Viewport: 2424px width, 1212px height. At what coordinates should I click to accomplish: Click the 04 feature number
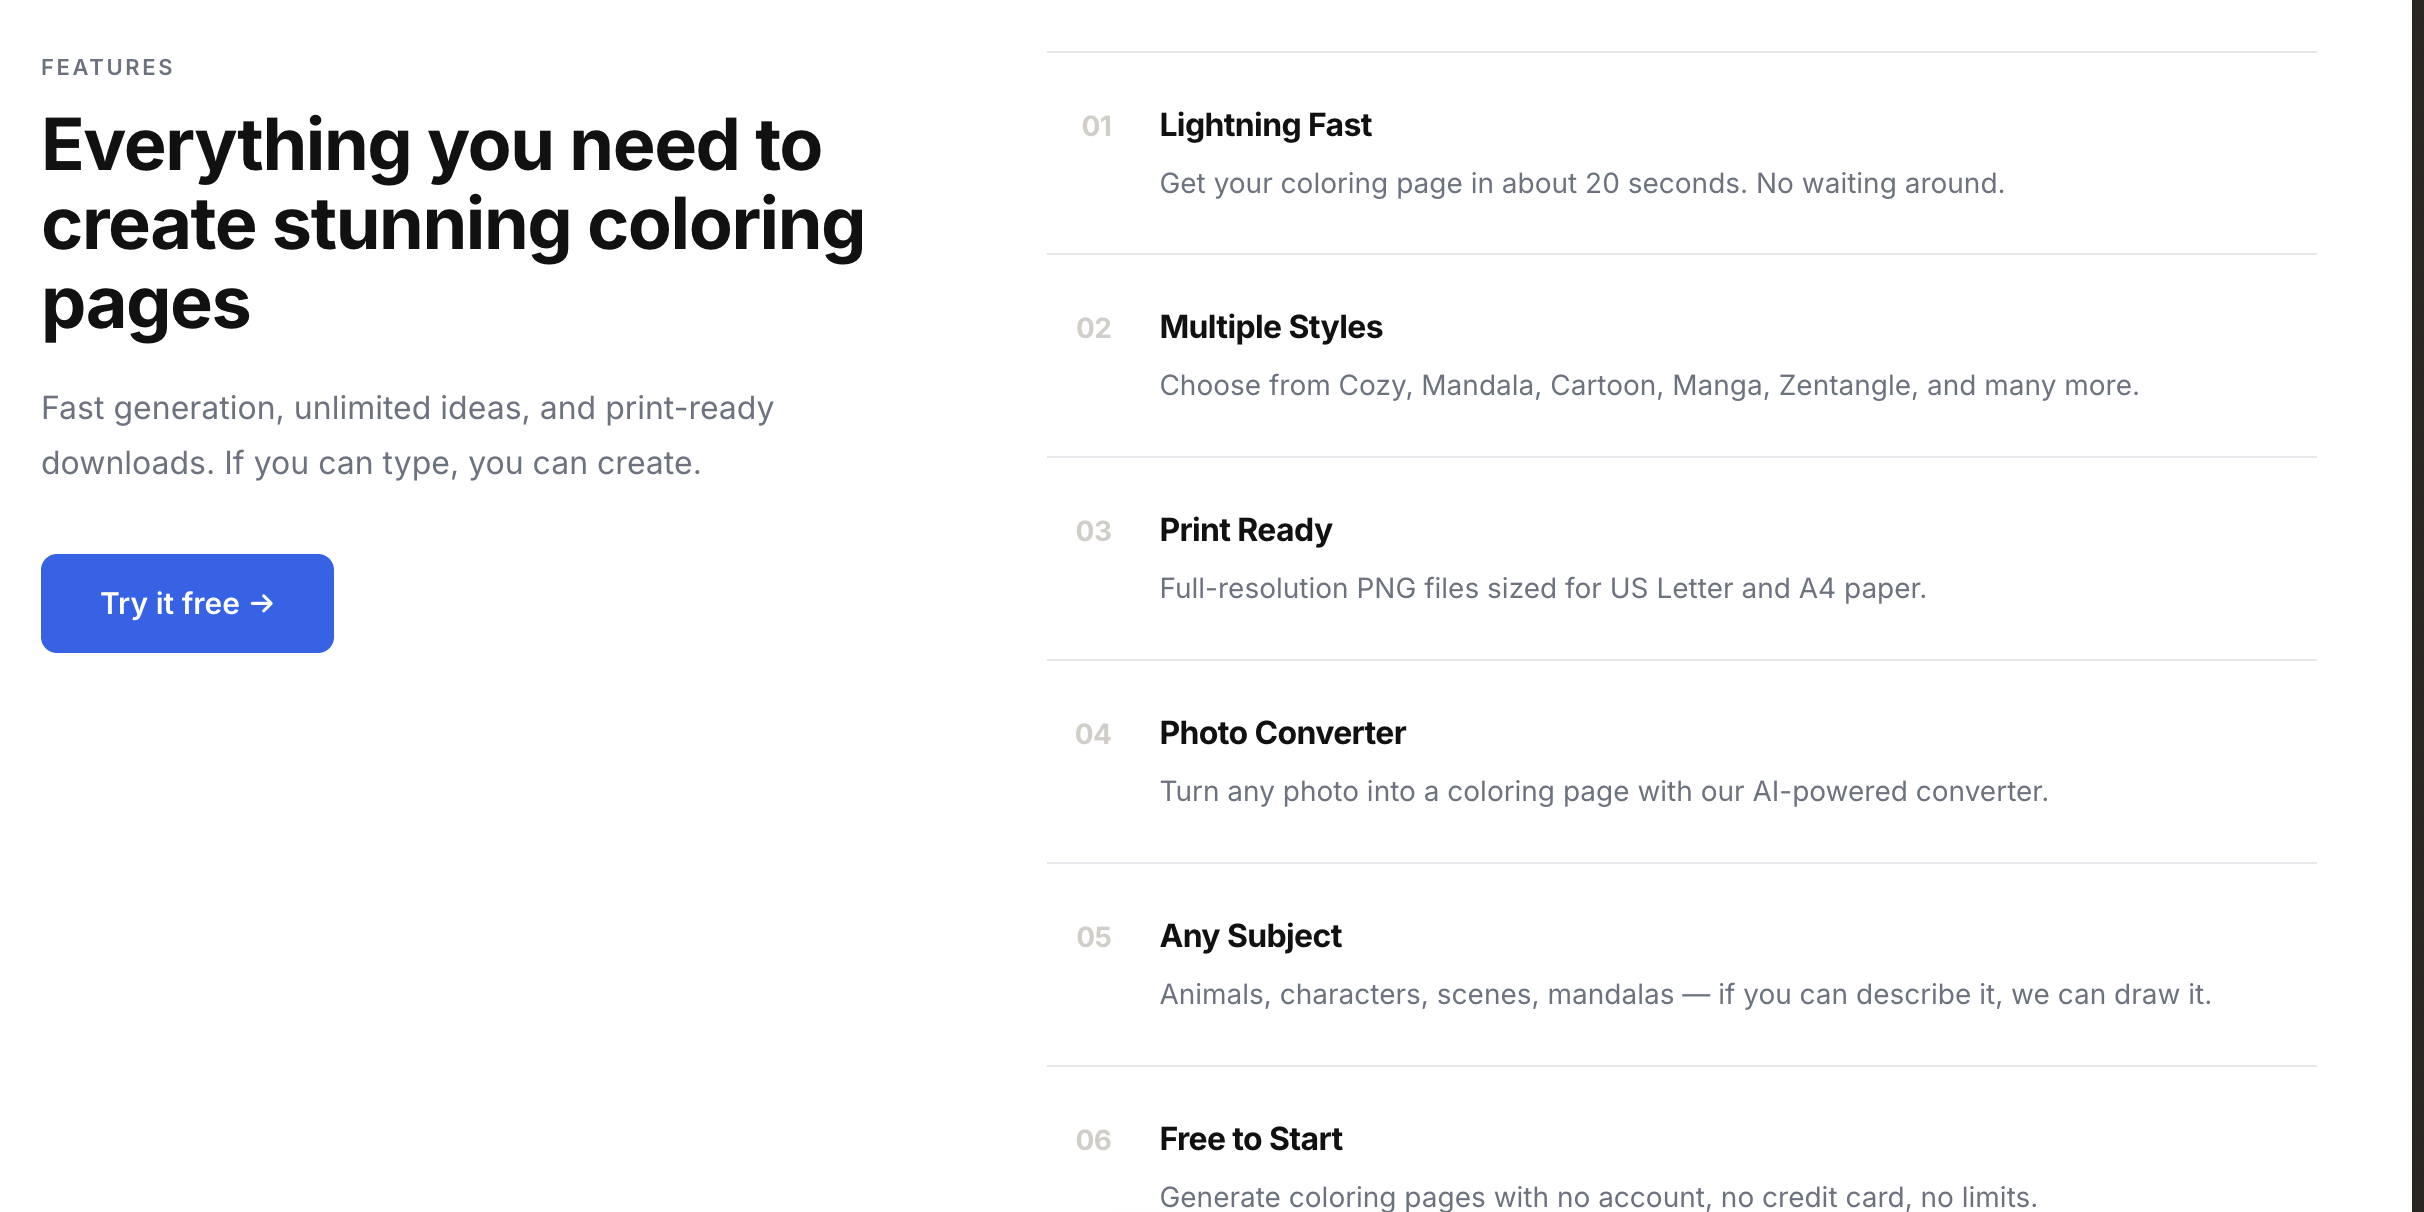[1093, 734]
